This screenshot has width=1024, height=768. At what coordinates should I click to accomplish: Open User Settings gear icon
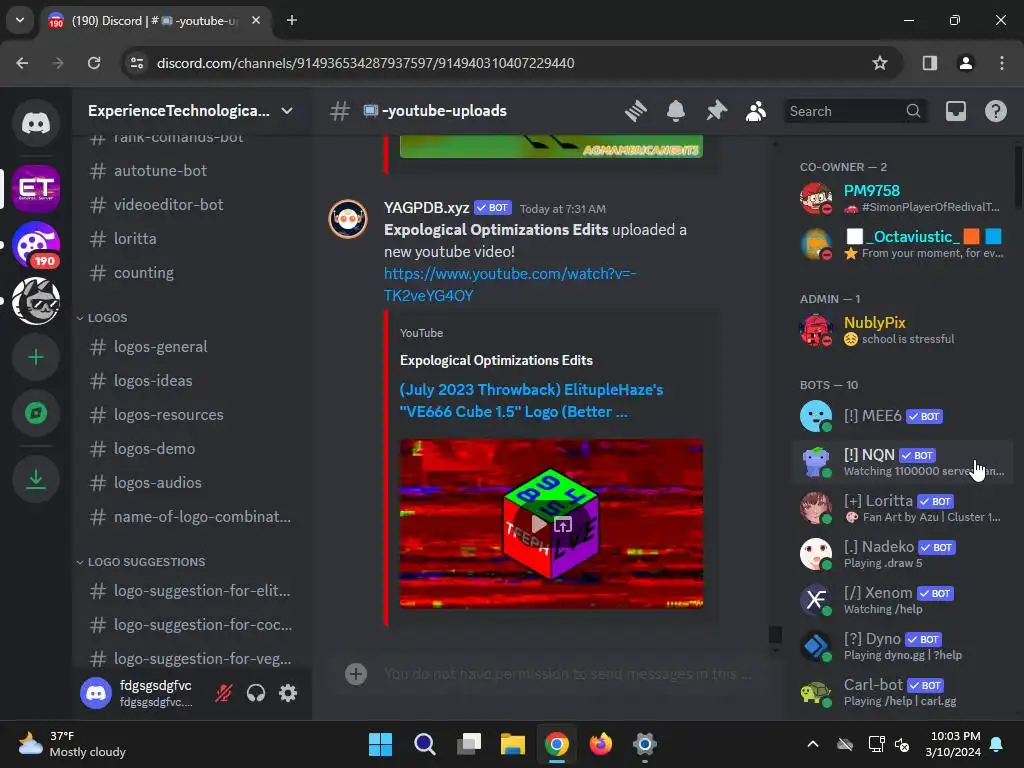click(288, 693)
